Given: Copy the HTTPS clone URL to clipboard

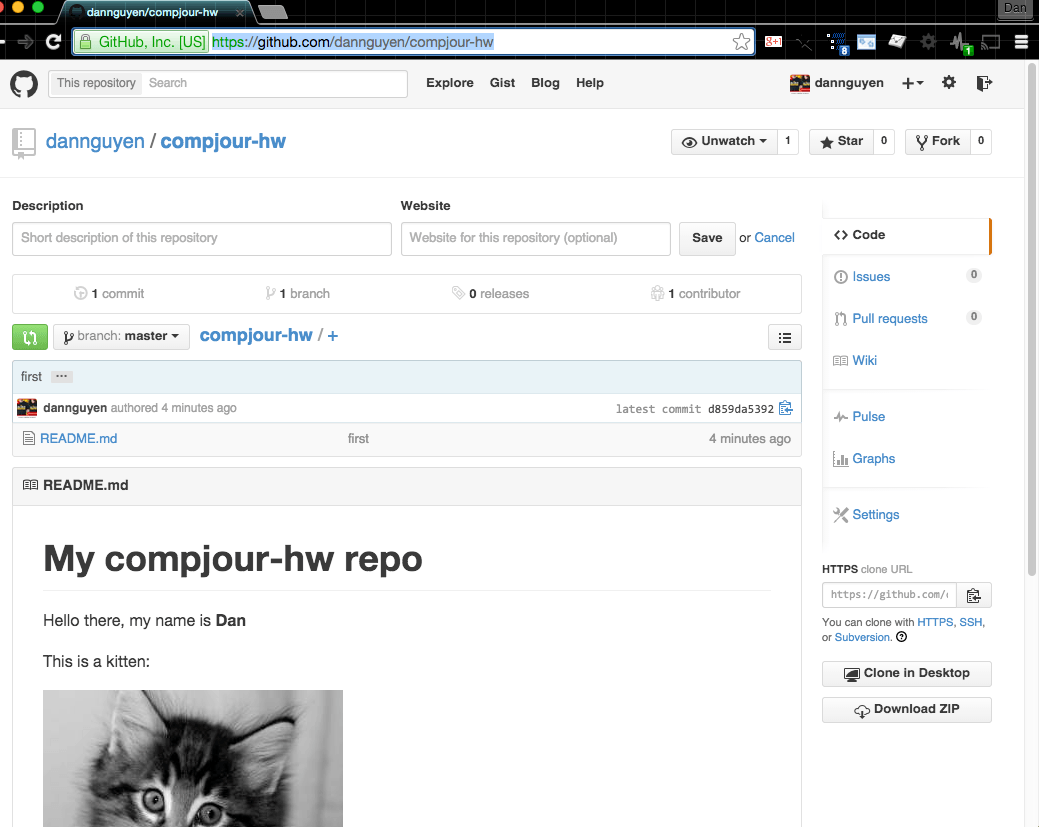Looking at the screenshot, I should (973, 595).
